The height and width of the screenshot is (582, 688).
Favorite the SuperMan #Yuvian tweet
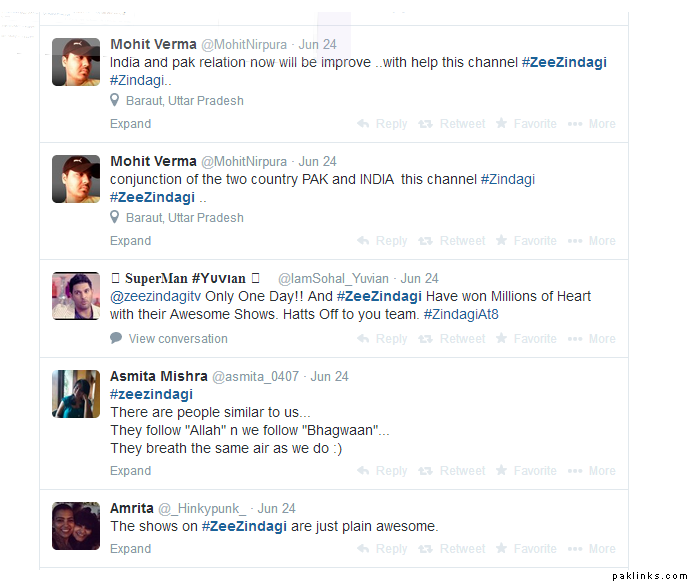point(526,339)
